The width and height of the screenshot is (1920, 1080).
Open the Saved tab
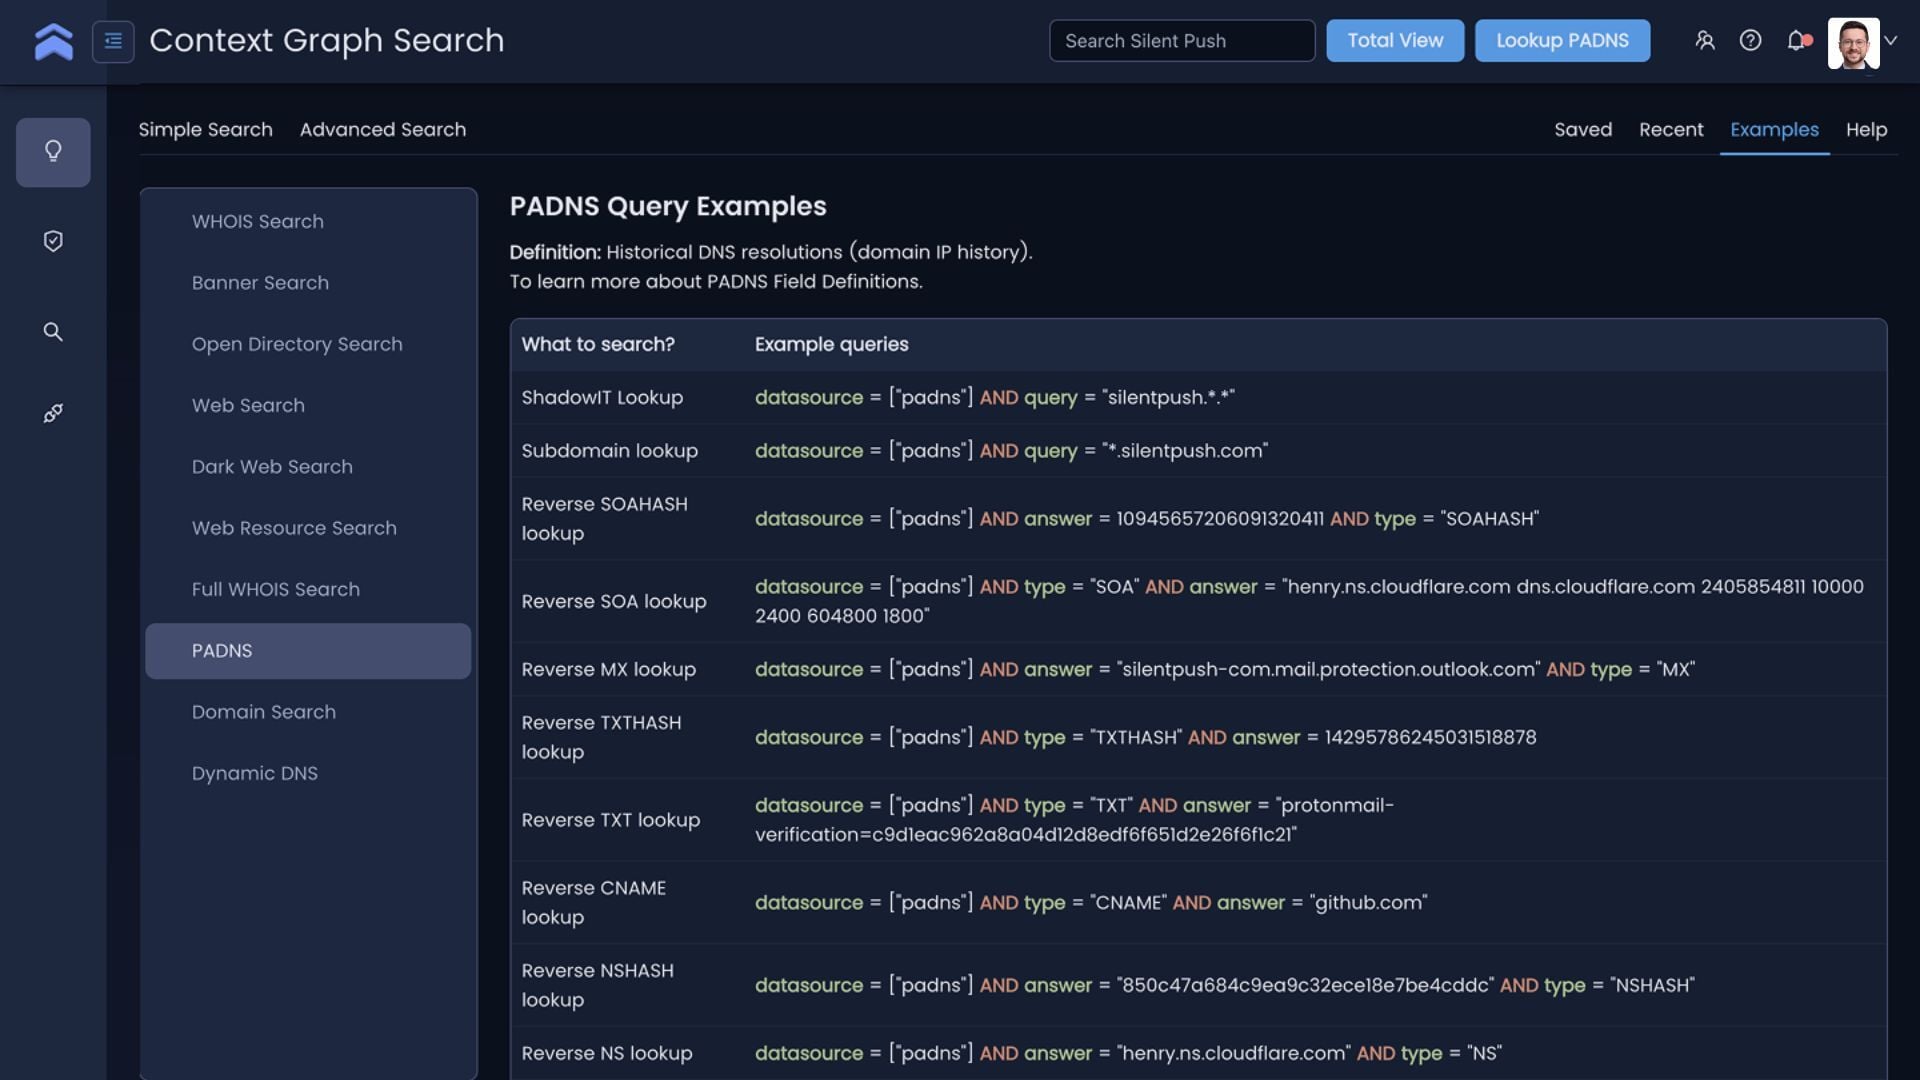[x=1583, y=130]
